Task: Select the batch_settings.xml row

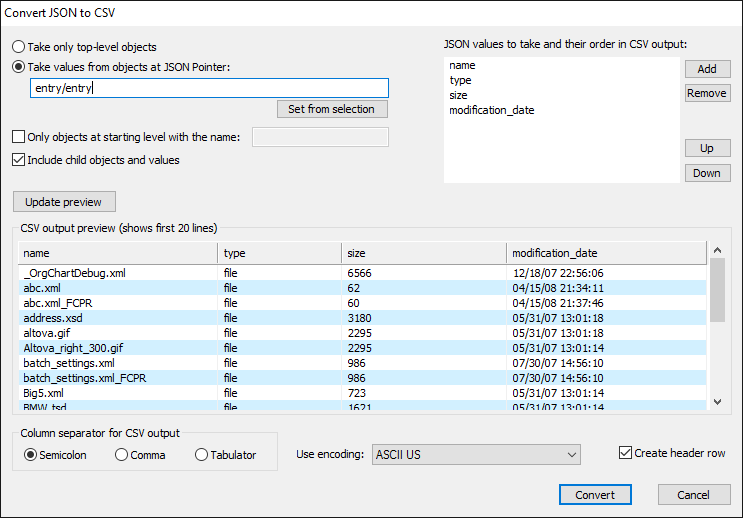Action: (x=362, y=363)
